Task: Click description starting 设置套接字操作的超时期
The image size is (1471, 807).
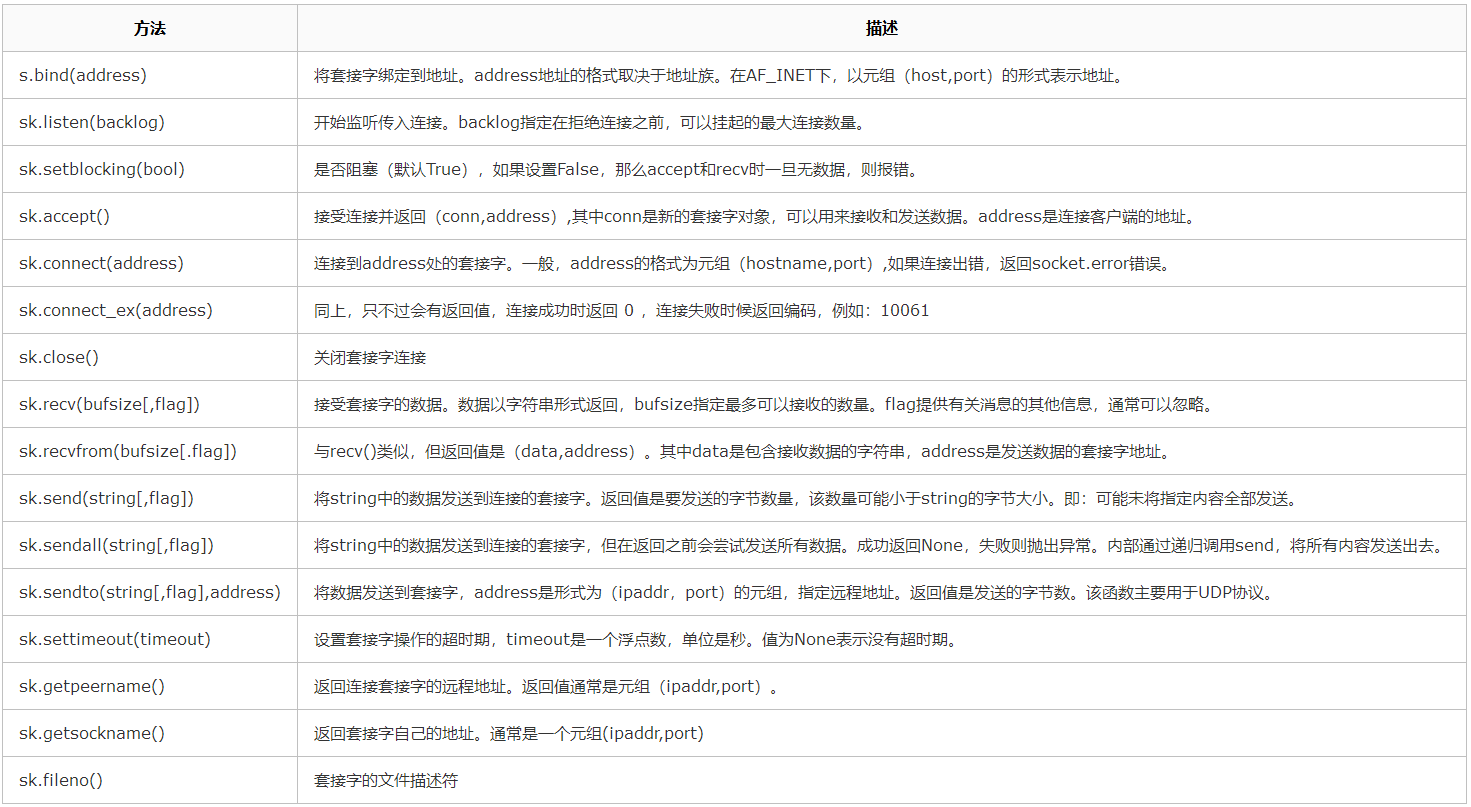Action: tap(882, 639)
